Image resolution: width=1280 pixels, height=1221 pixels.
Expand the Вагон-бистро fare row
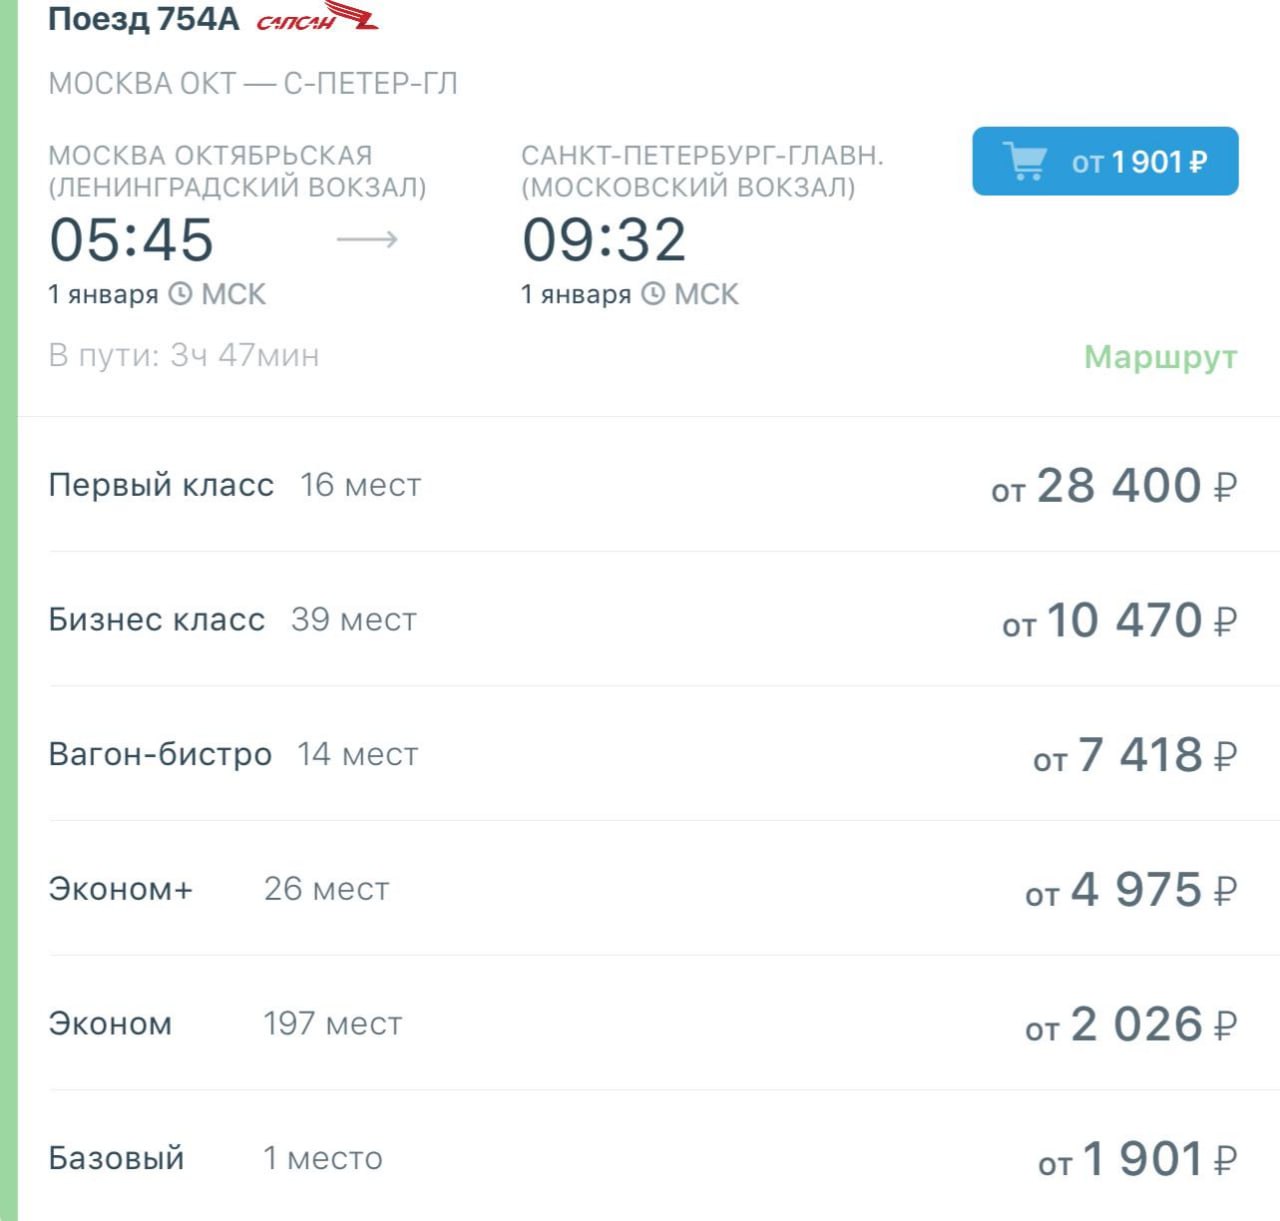[160, 754]
